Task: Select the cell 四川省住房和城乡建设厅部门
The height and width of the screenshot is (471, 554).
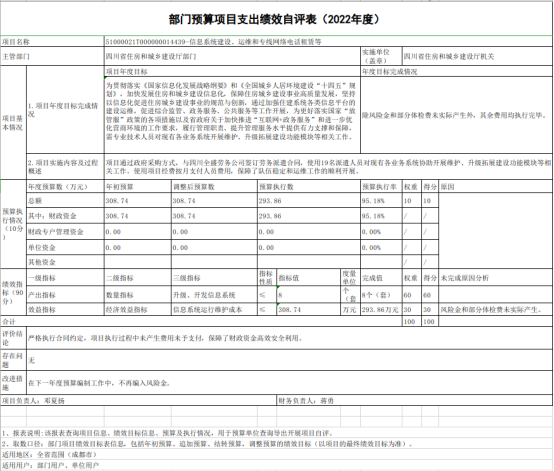Action: coord(232,56)
